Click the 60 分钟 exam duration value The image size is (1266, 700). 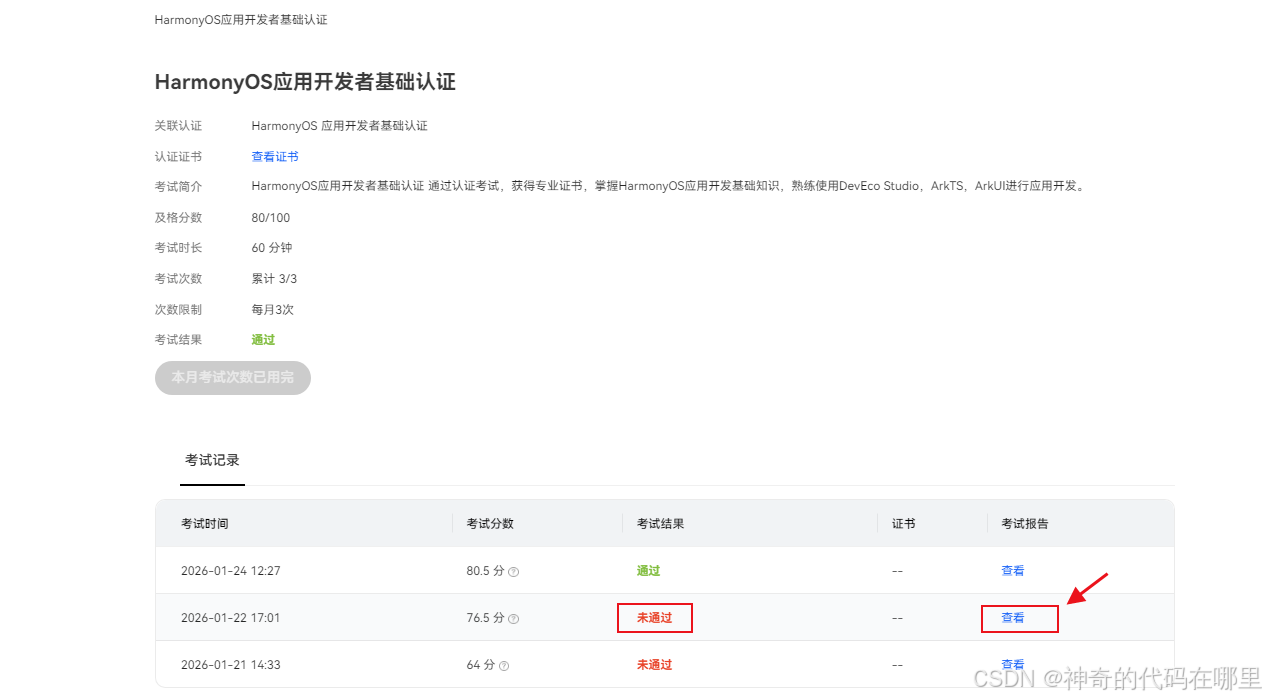[x=272, y=248]
